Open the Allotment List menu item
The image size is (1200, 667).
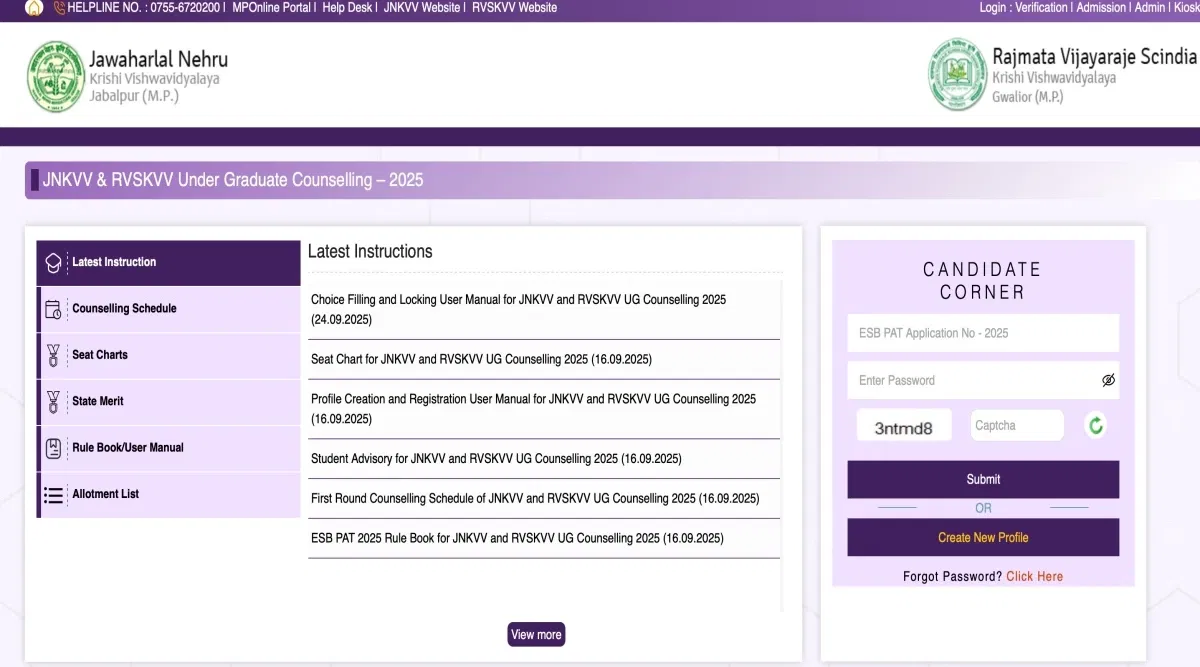click(169, 494)
